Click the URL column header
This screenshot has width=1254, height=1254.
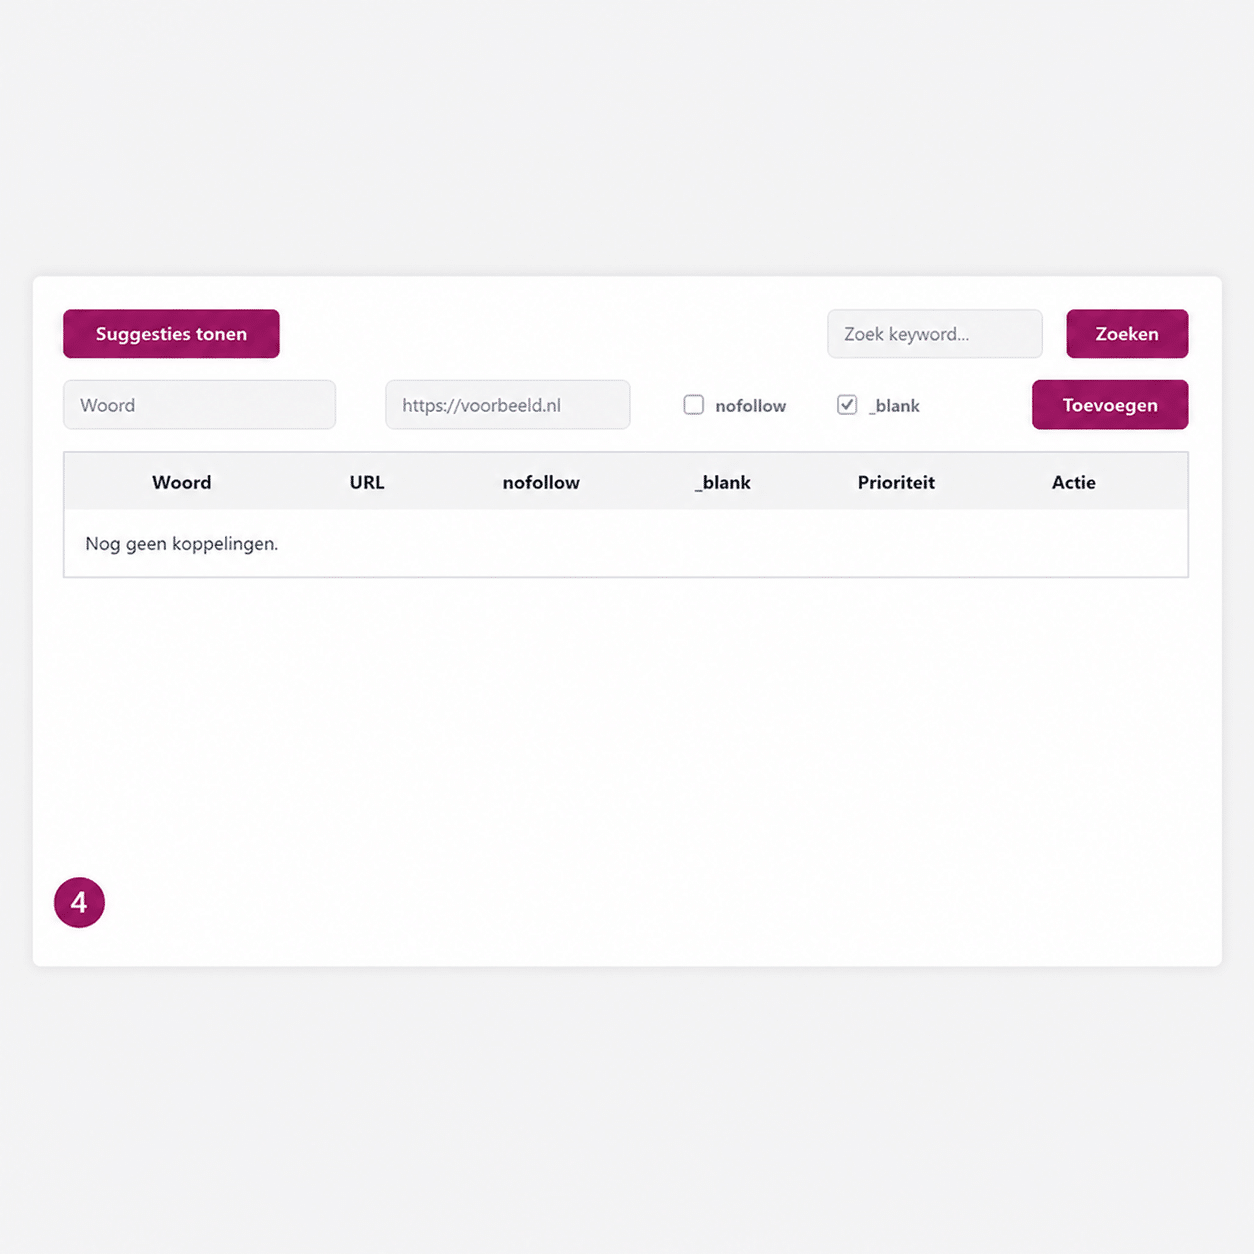(367, 482)
